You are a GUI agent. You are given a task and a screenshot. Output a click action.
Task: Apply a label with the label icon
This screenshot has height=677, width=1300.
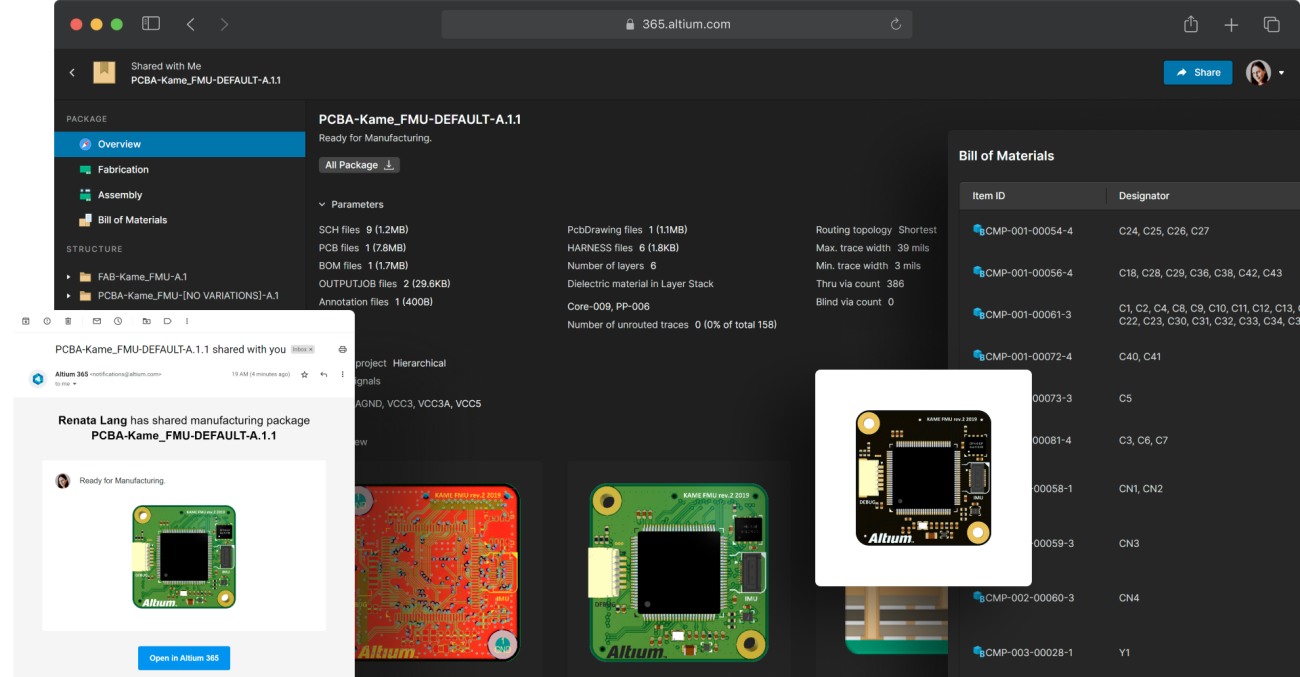point(168,321)
